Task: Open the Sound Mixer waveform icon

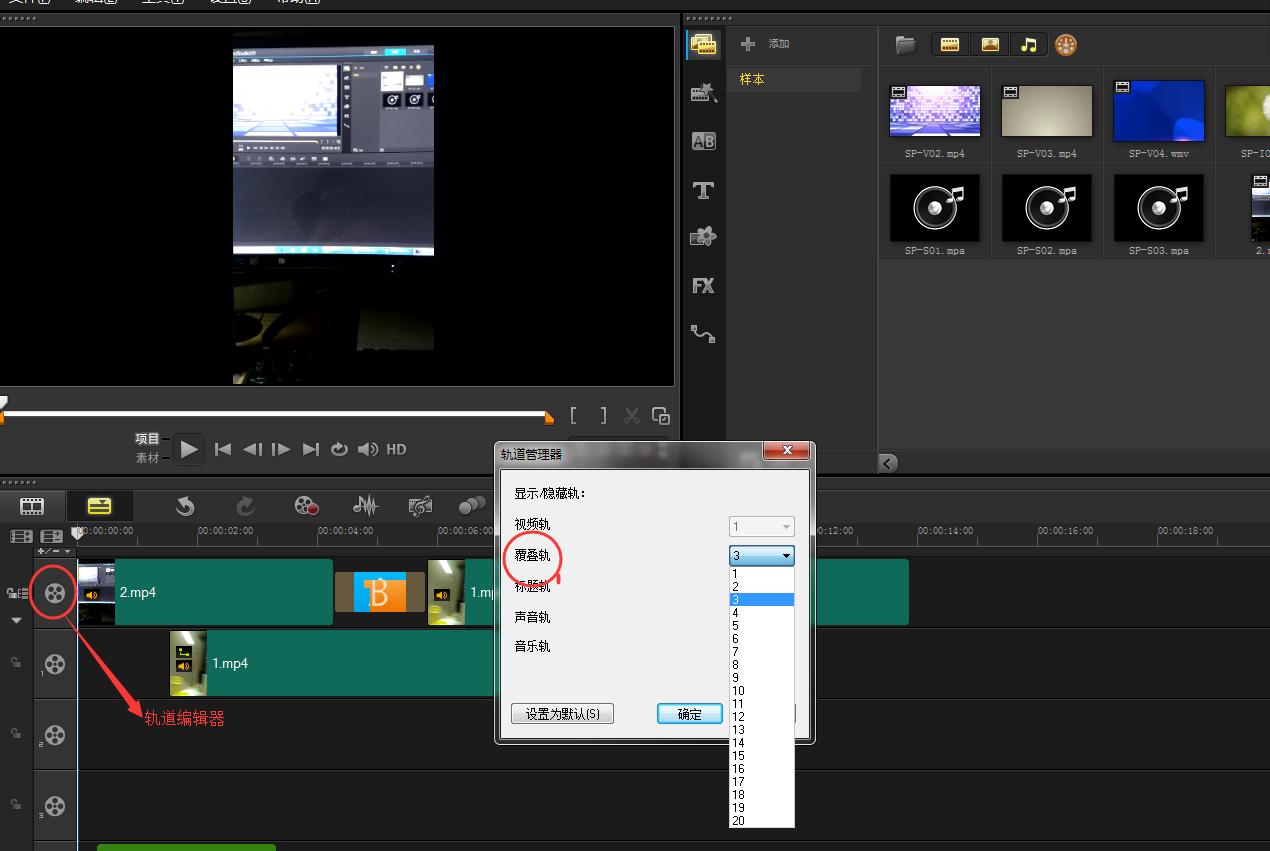Action: click(x=365, y=506)
